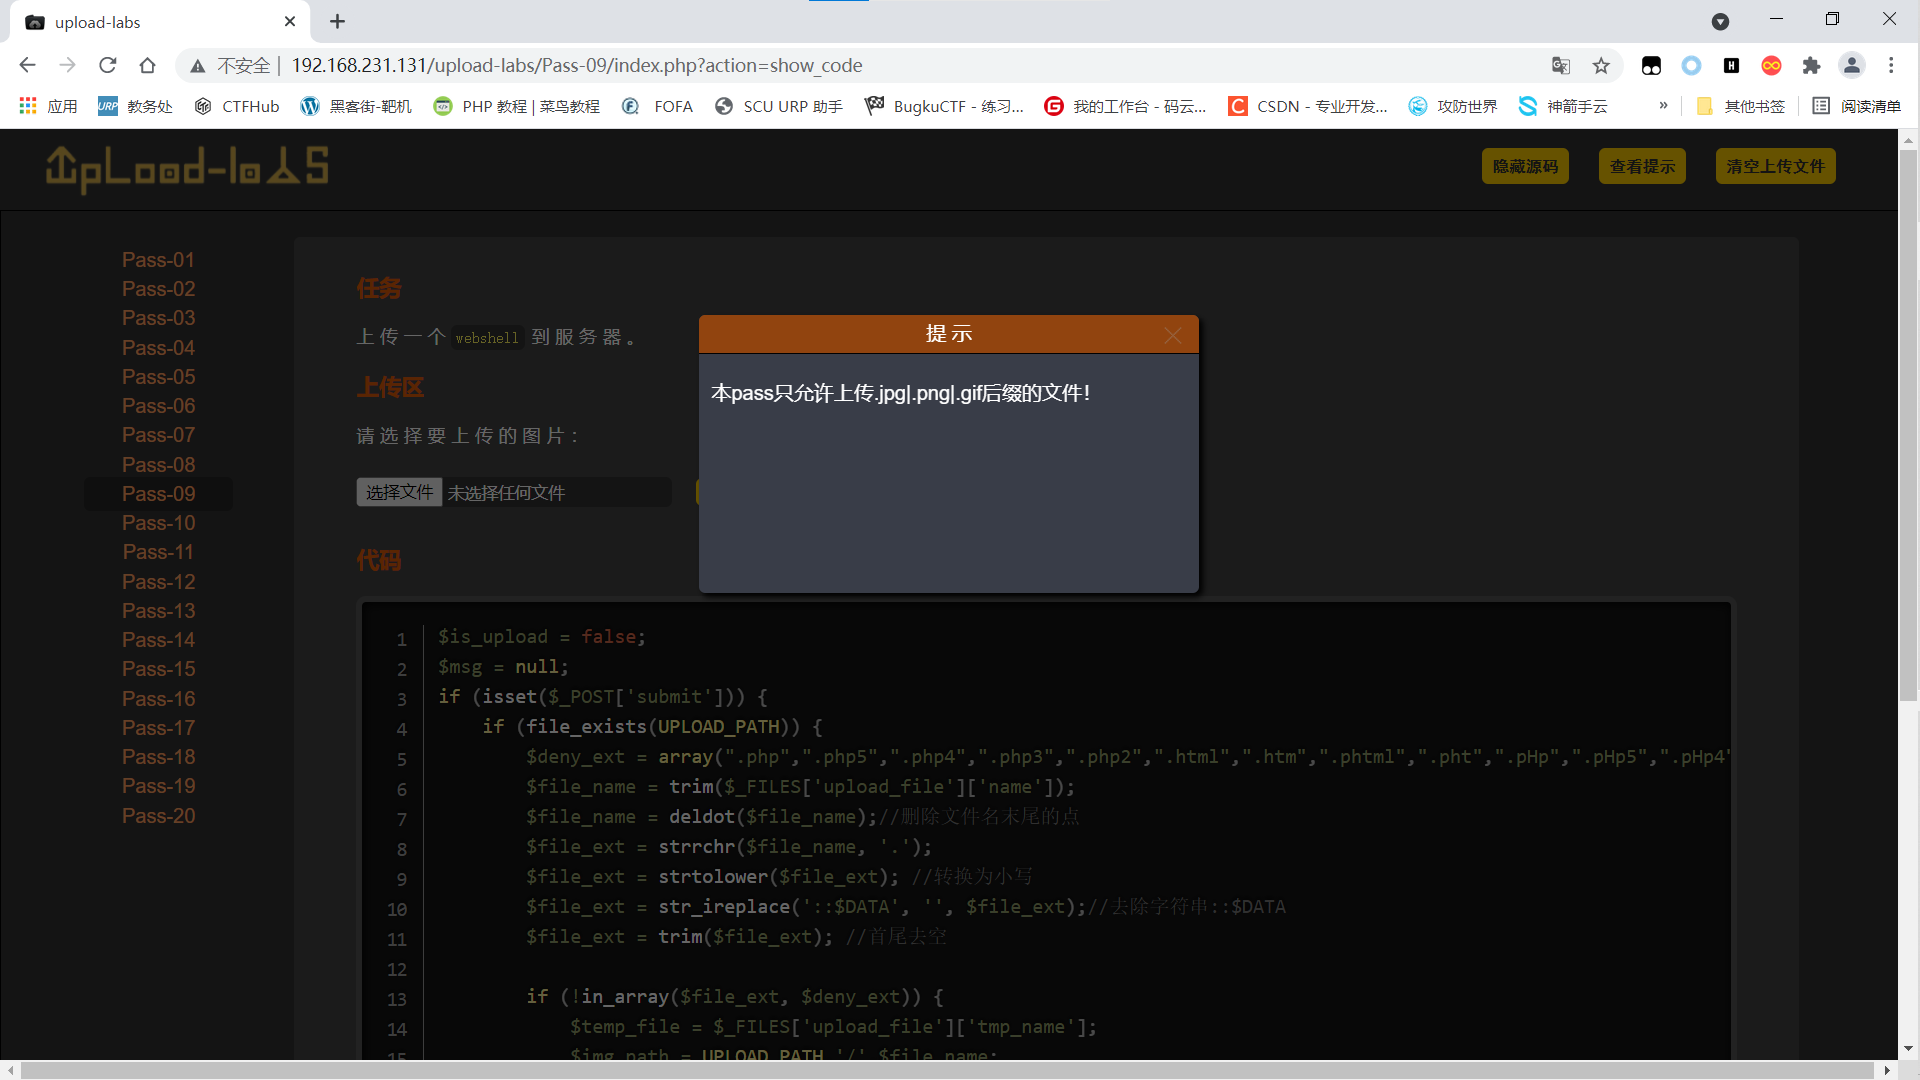The height and width of the screenshot is (1080, 1920).
Task: Close the upload-labs tab
Action: [x=290, y=21]
